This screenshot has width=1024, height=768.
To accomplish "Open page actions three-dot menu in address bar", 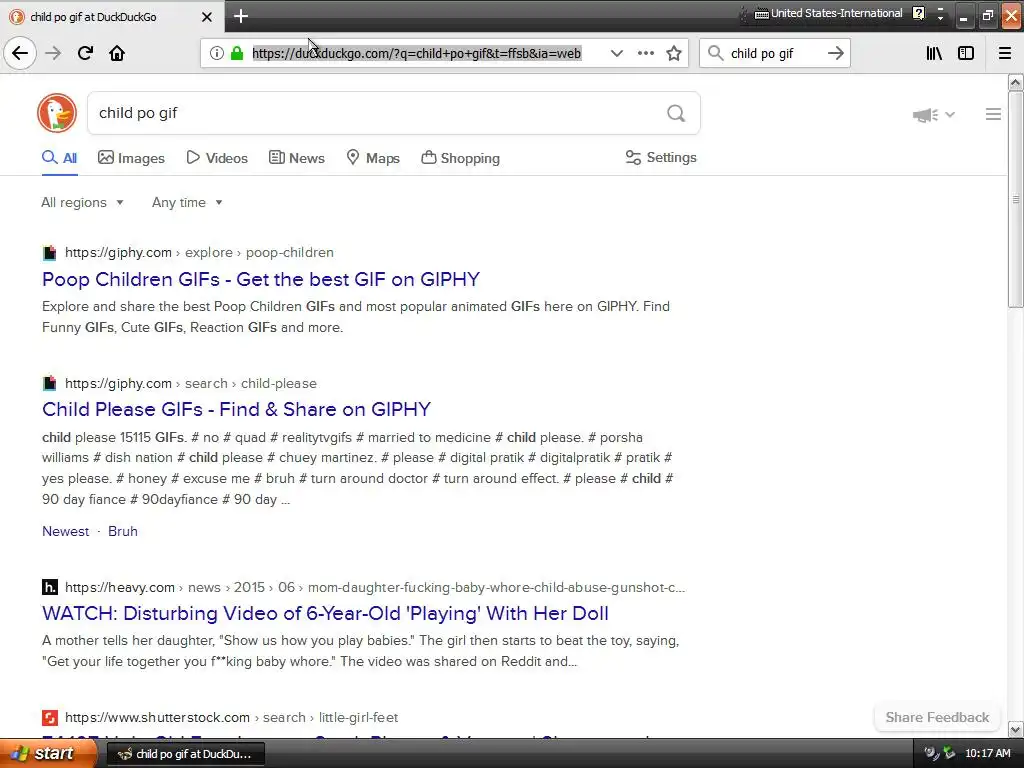I will point(646,53).
